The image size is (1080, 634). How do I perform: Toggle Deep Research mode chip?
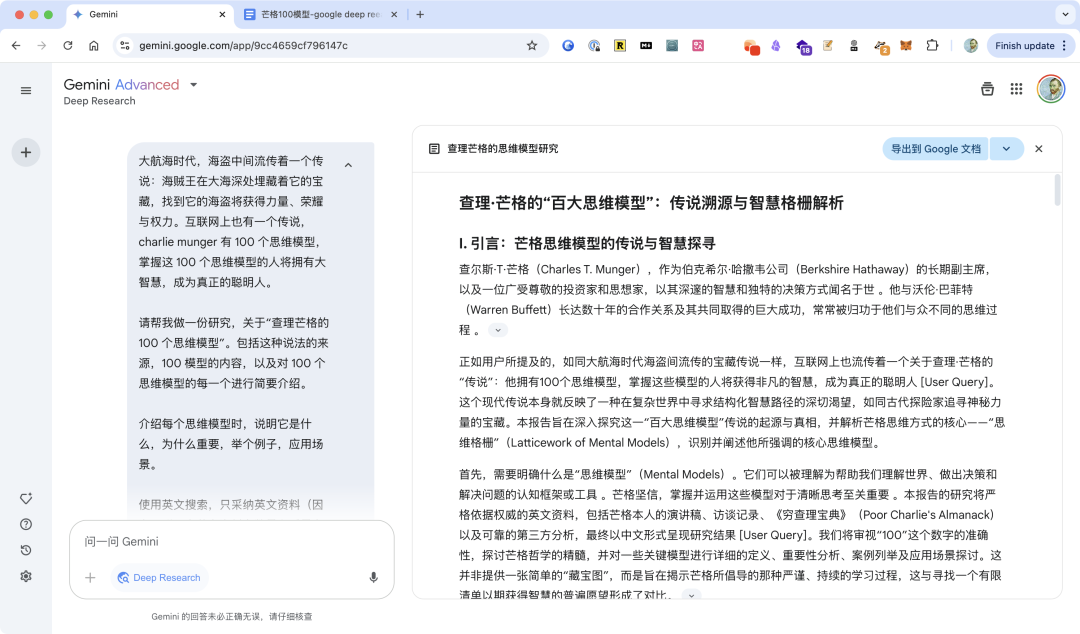(159, 577)
